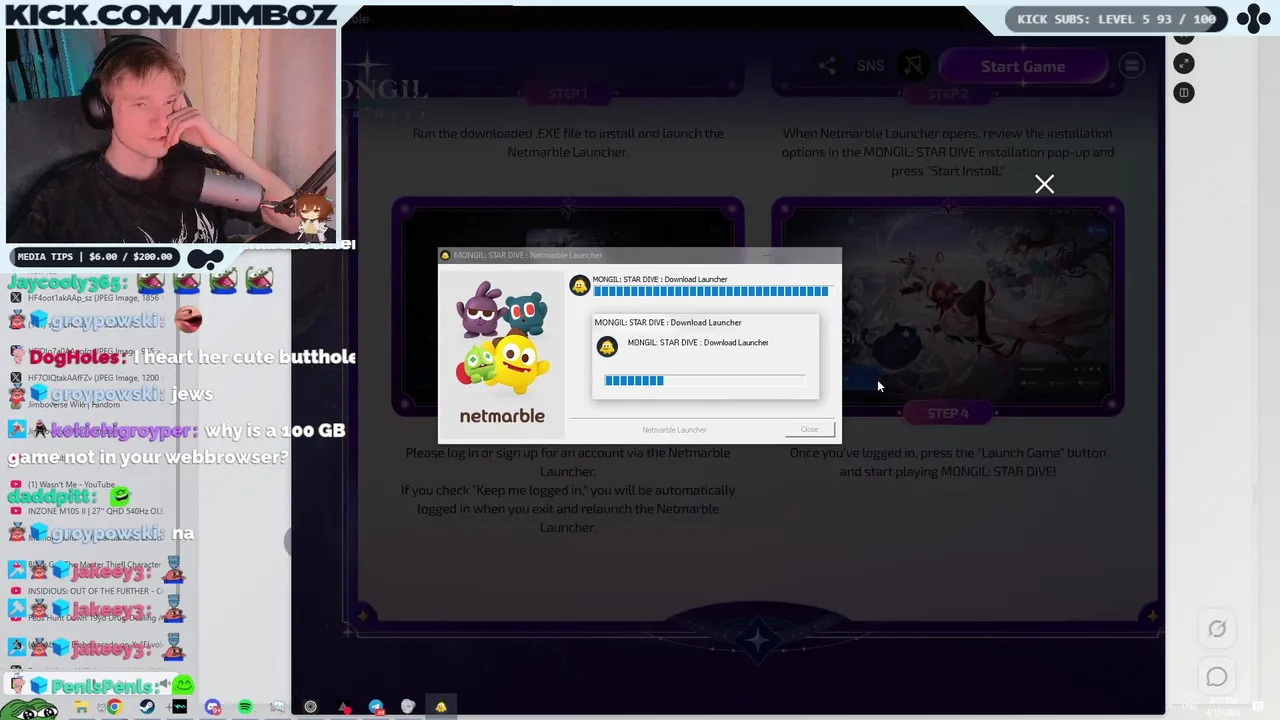Click the Close button in Netmarble Launcher
Screen dimensions: 1280x720
point(809,430)
